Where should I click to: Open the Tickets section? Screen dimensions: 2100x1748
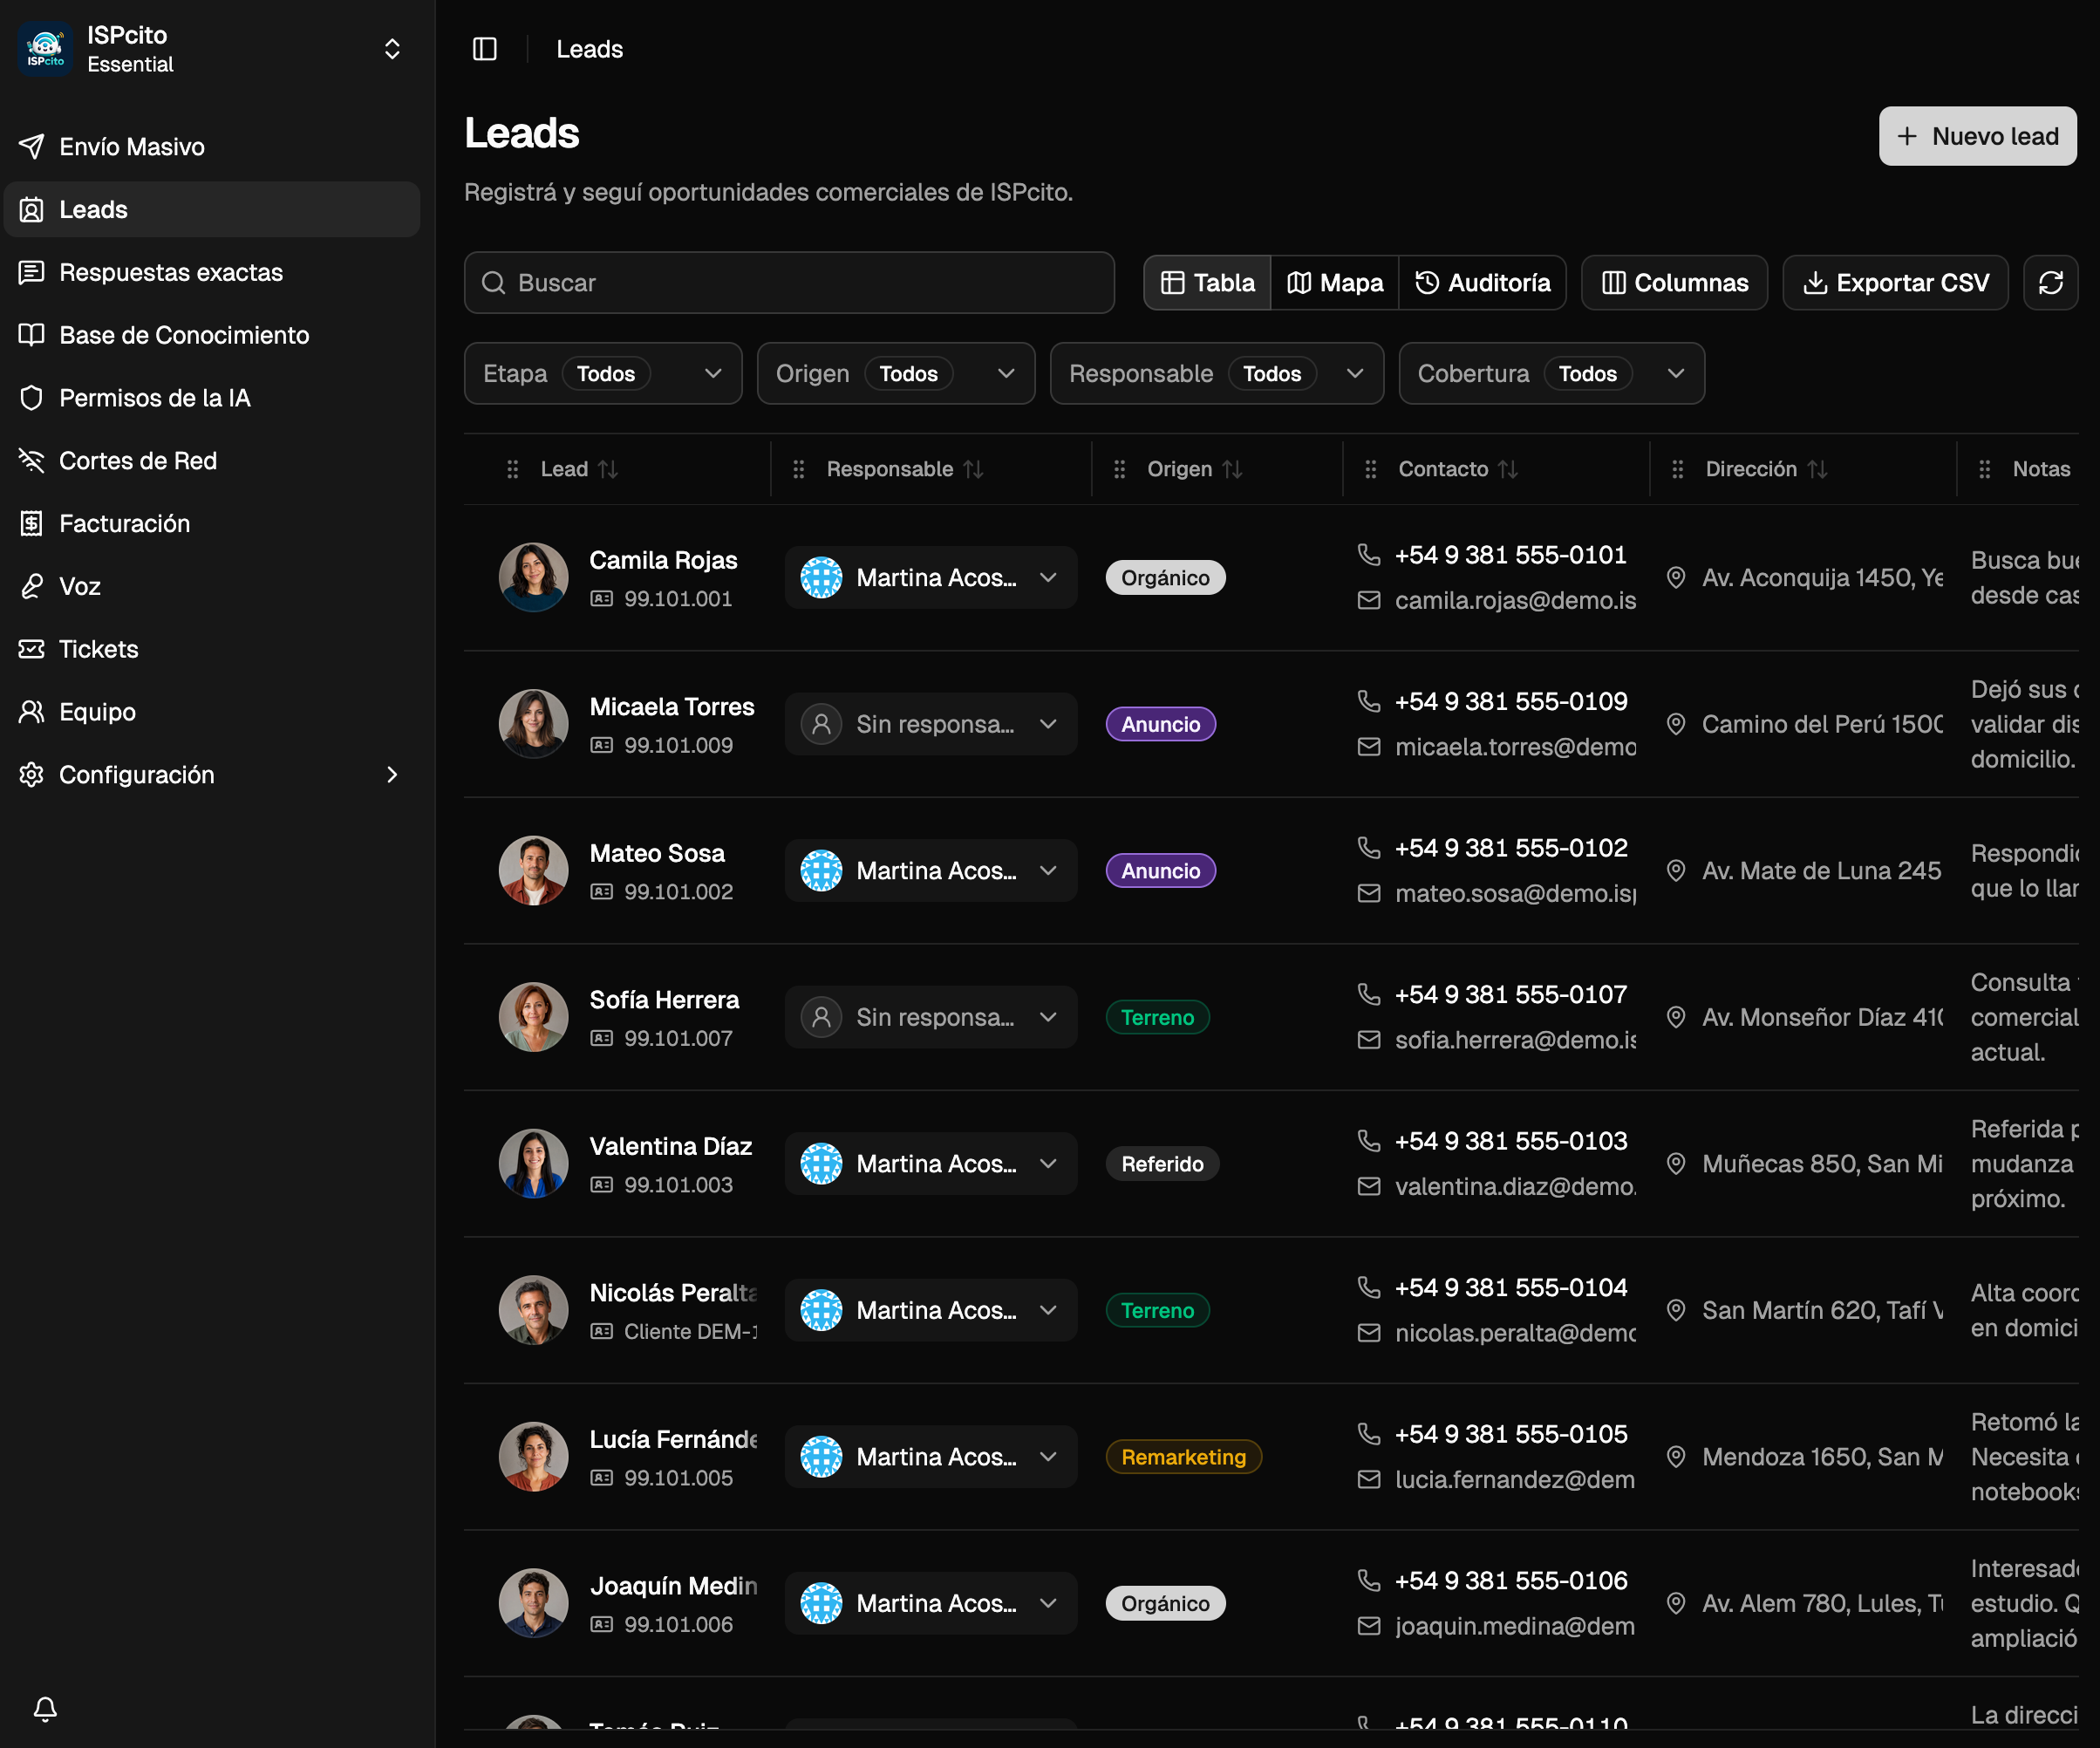(212, 649)
